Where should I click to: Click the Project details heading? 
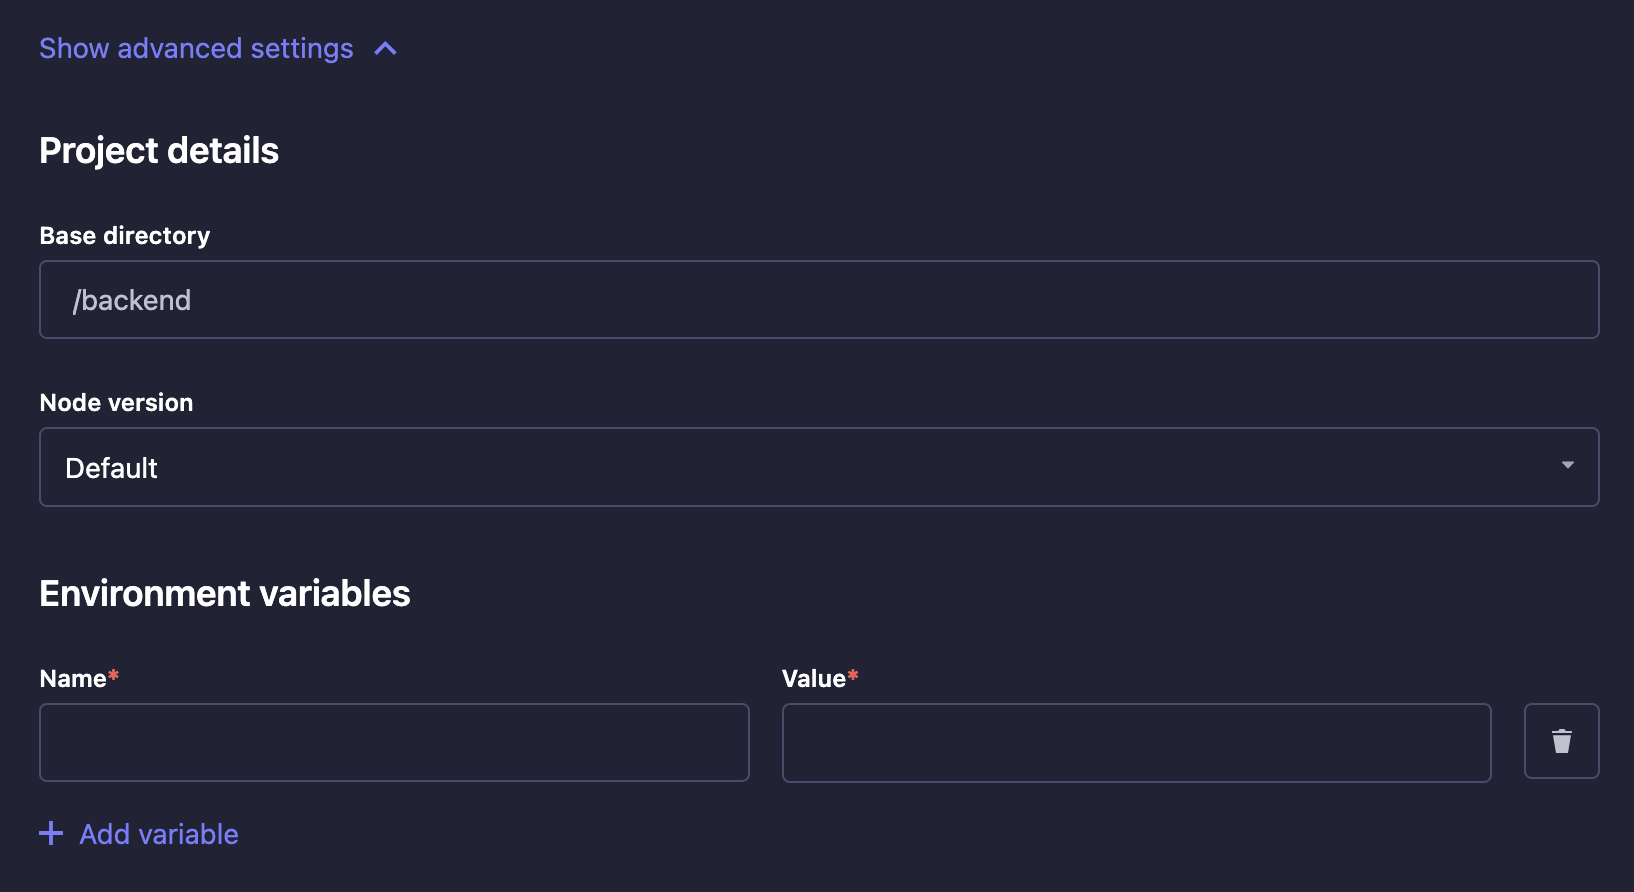pos(159,150)
